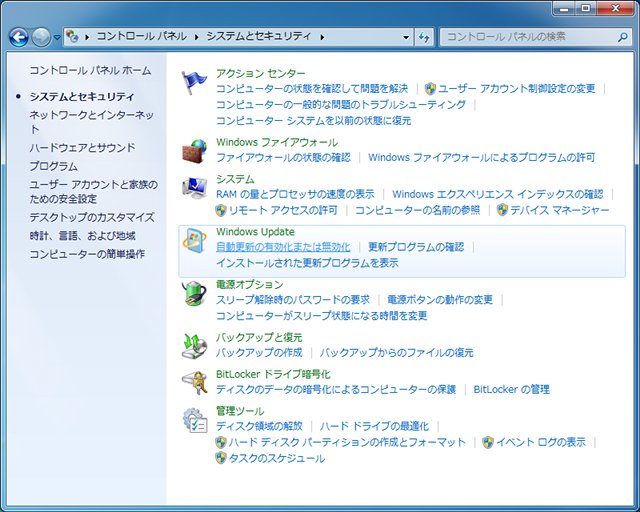Click shield icon beside ユーザー アカウント制御設定の変更
The height and width of the screenshot is (512, 640).
pyautogui.click(x=430, y=89)
